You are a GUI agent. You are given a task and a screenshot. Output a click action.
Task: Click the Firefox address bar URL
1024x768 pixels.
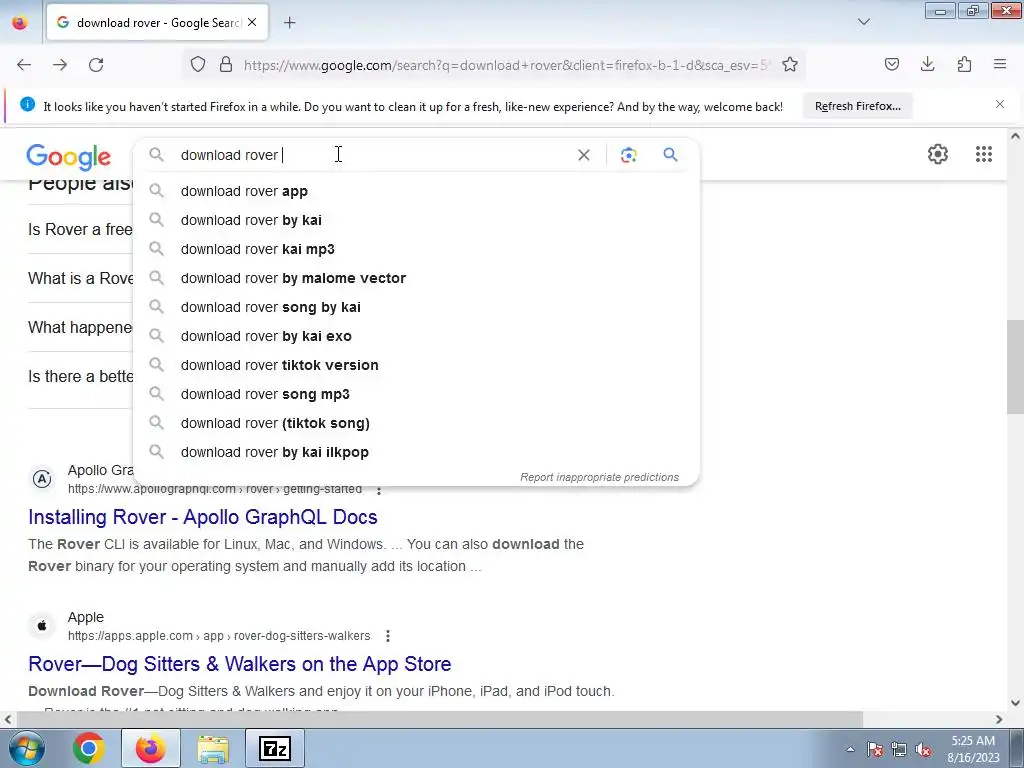(x=505, y=65)
